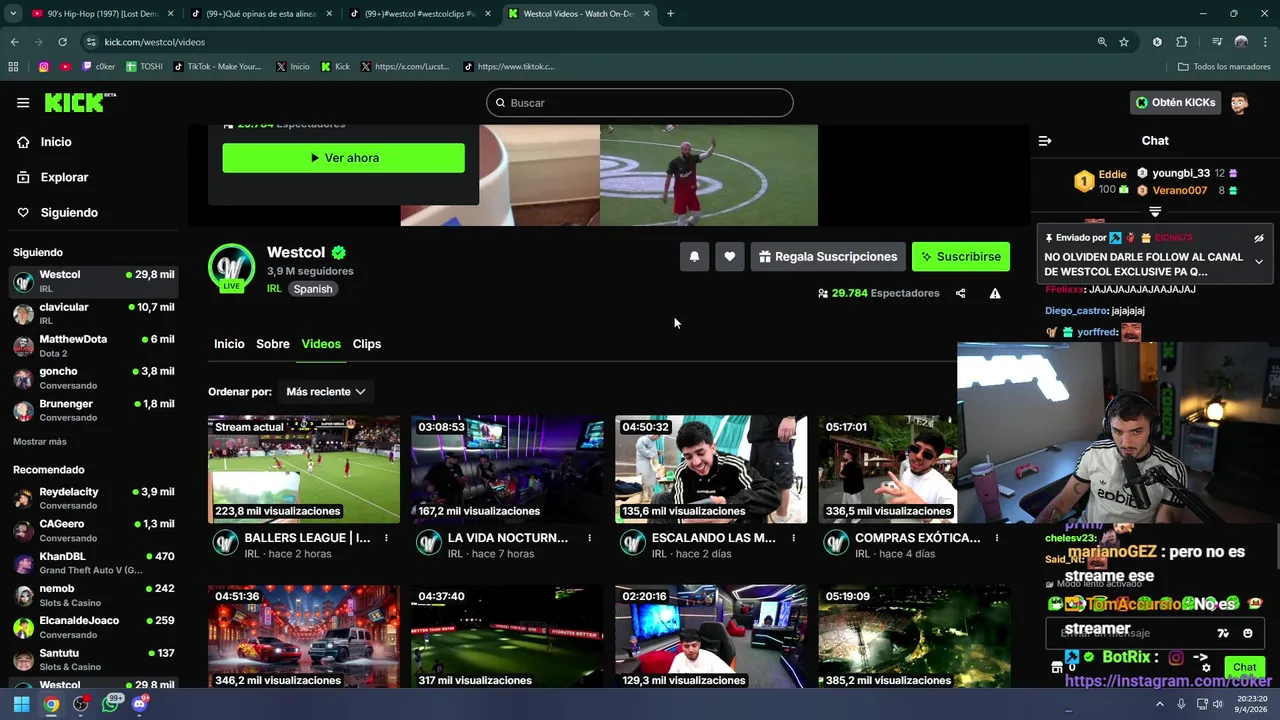The height and width of the screenshot is (720, 1280).
Task: Click Regala Suscripciones button
Action: [x=828, y=257]
